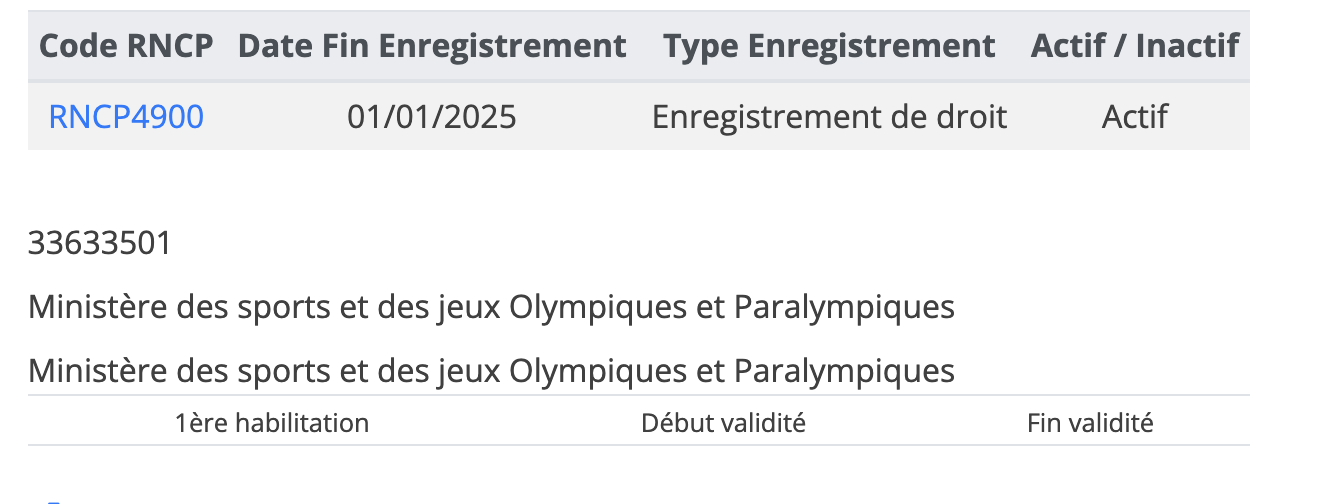Click the 1ère habilitation column header
Screen dimensions: 1344x504
click(272, 423)
